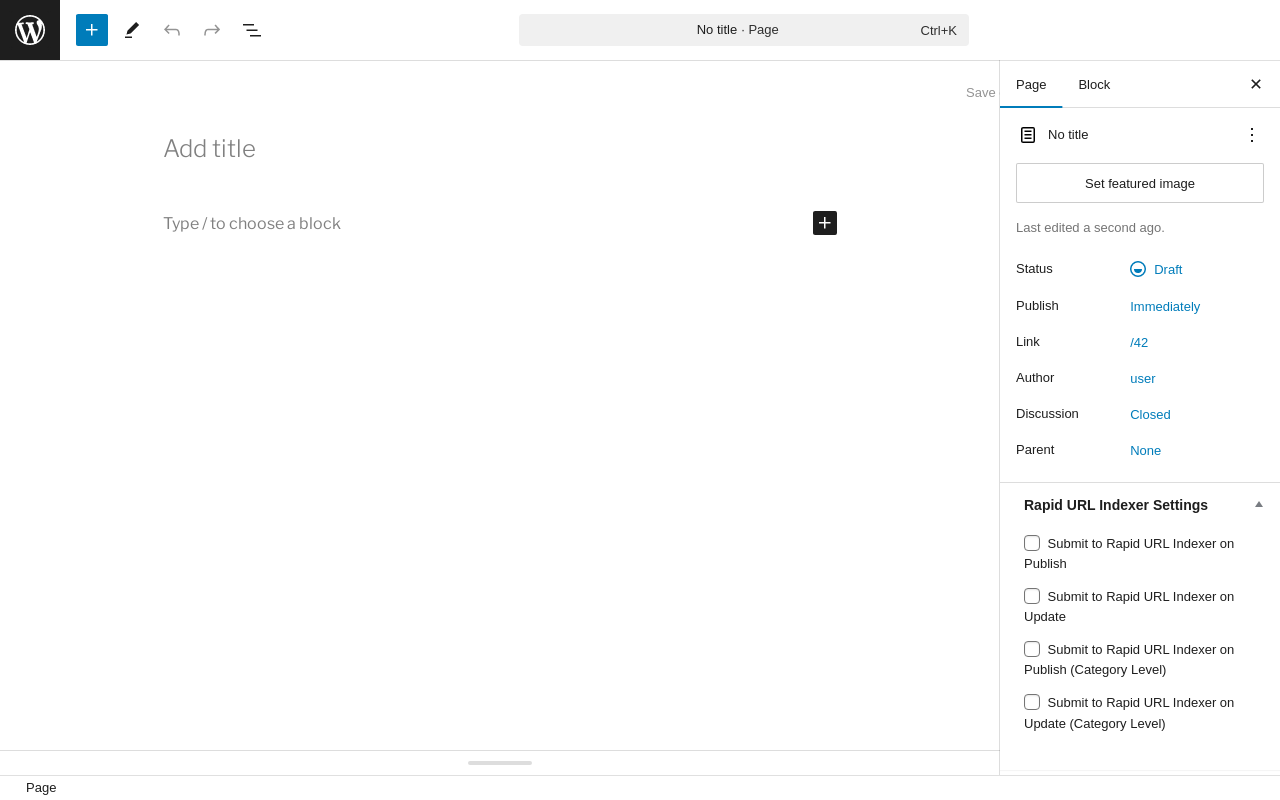Open the Discussion Closed options
This screenshot has width=1280, height=800.
[1150, 414]
